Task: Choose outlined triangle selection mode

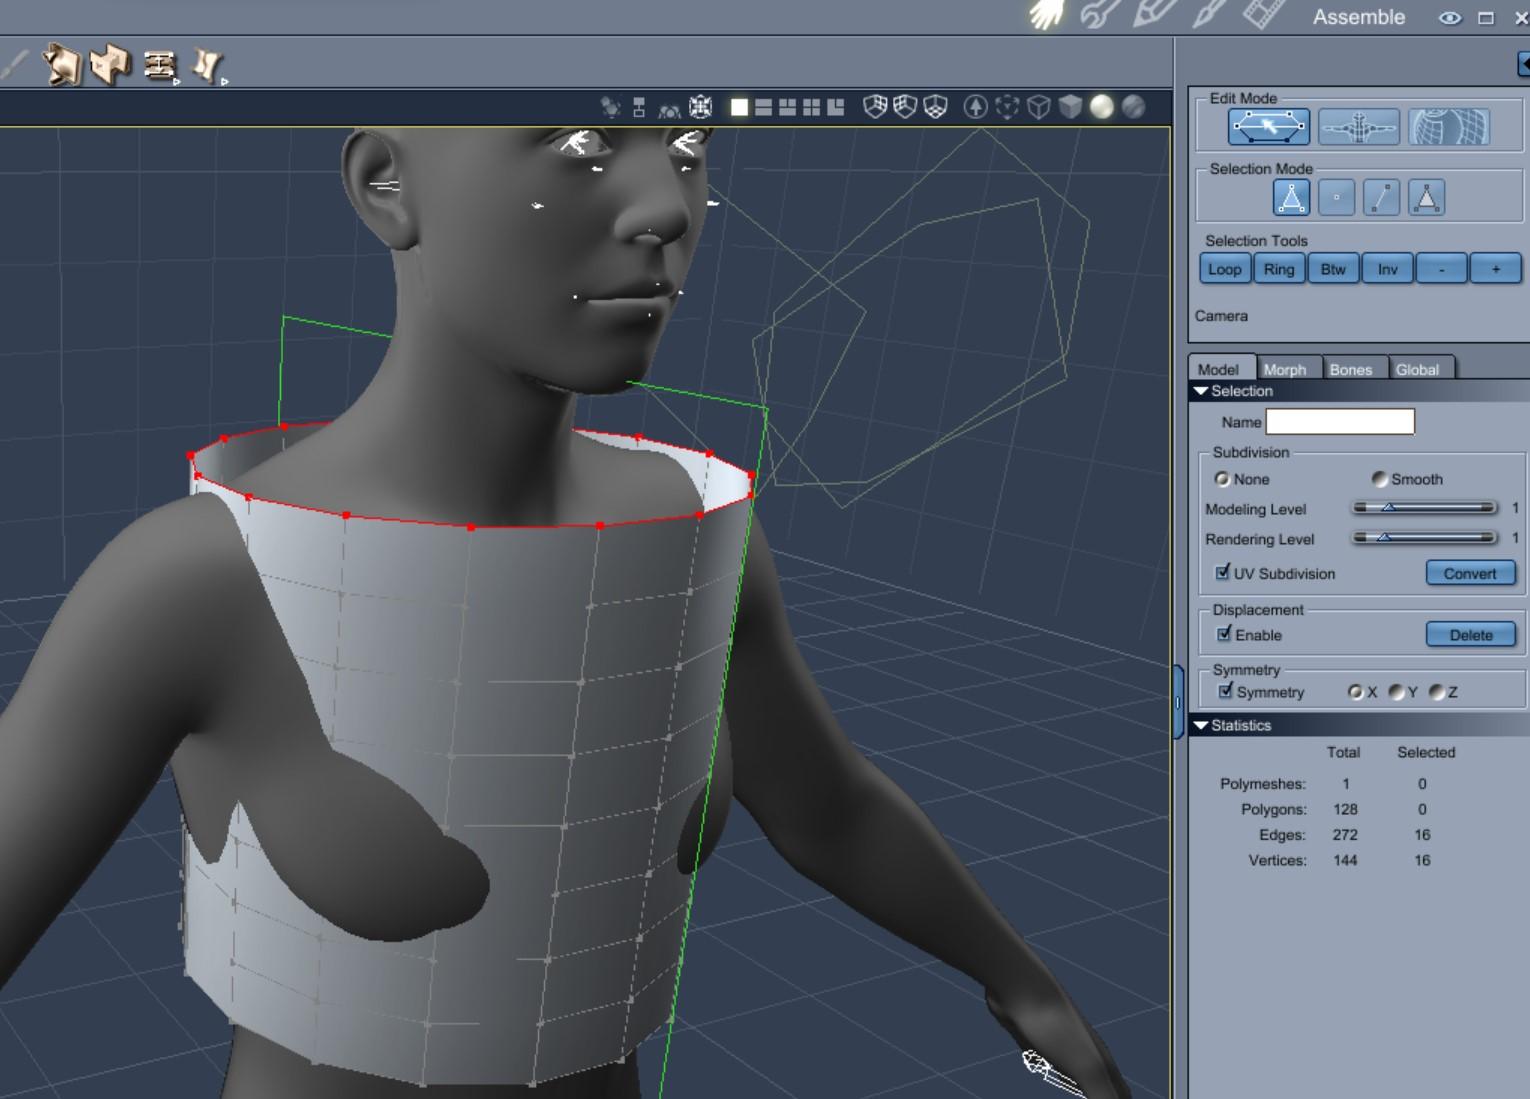Action: 1291,198
